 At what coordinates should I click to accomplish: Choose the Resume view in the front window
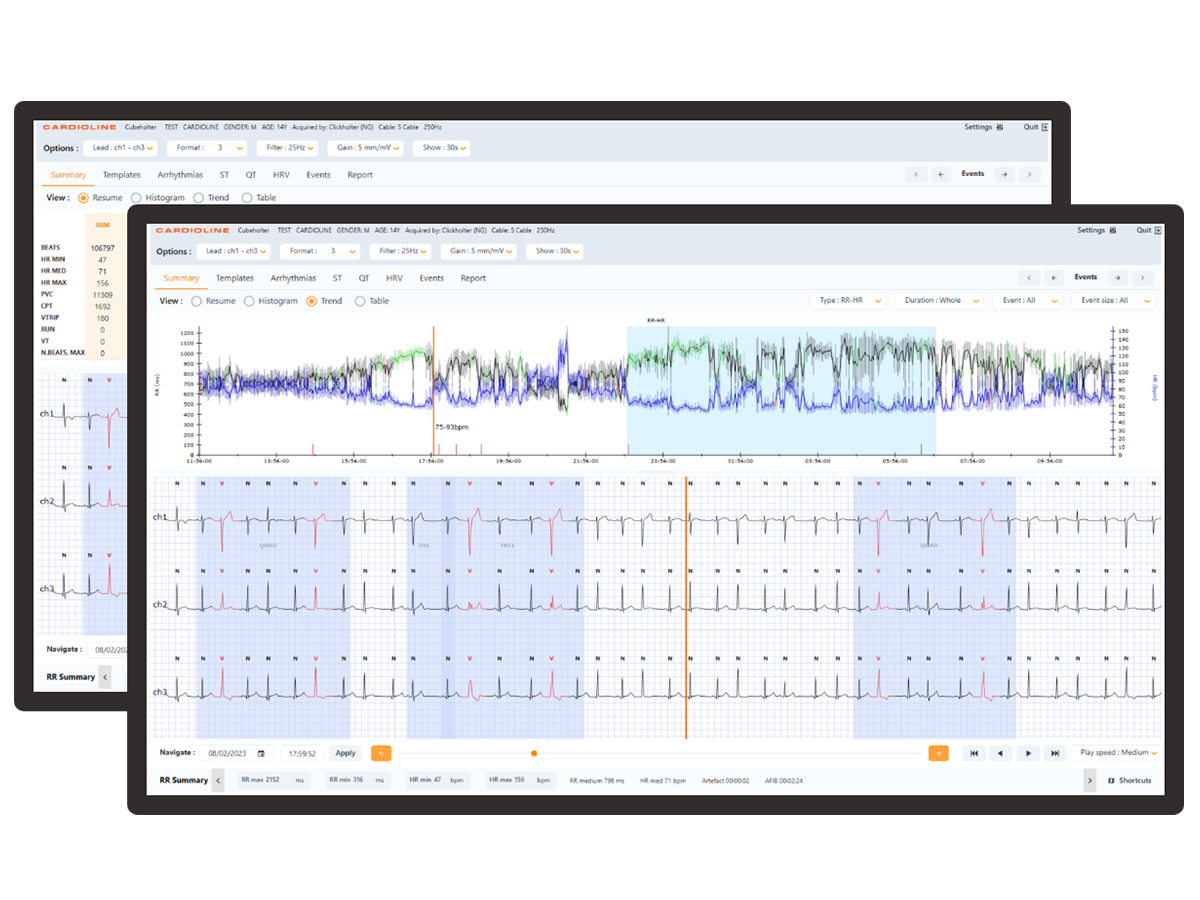click(197, 301)
